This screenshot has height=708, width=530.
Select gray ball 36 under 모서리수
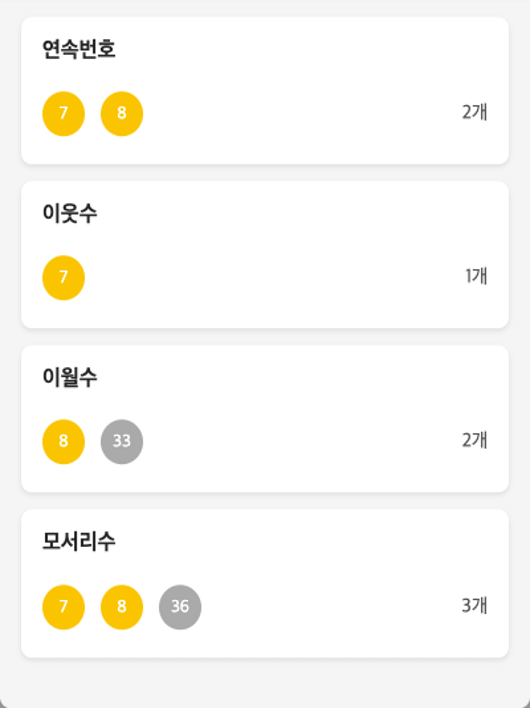point(180,607)
